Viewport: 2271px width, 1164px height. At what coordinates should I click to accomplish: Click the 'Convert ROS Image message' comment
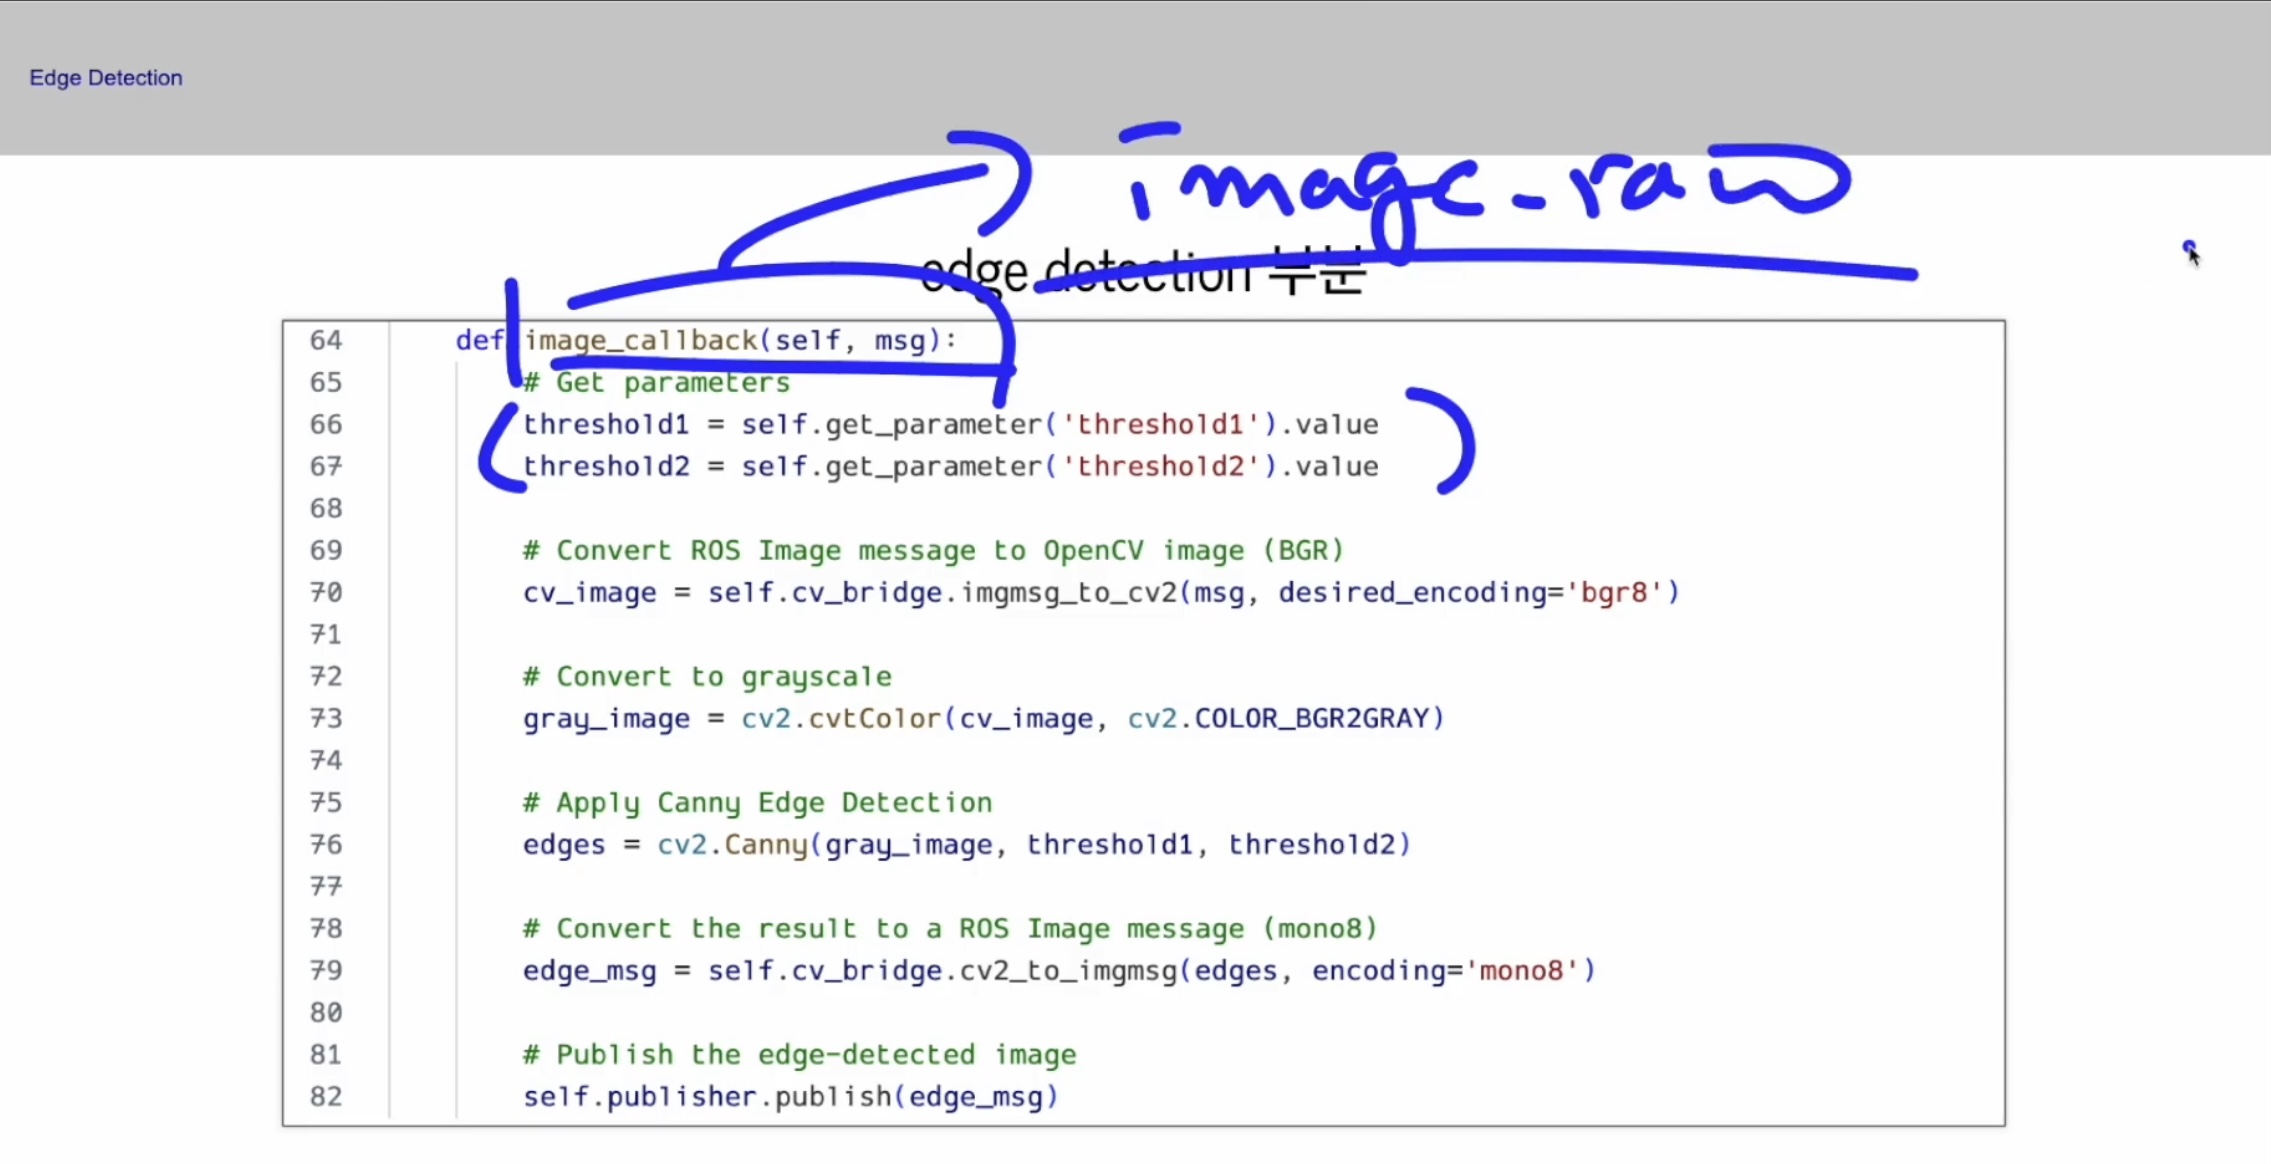[x=932, y=551]
